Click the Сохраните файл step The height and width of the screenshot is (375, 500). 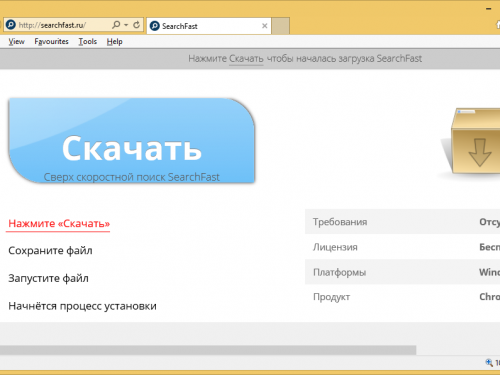click(50, 251)
